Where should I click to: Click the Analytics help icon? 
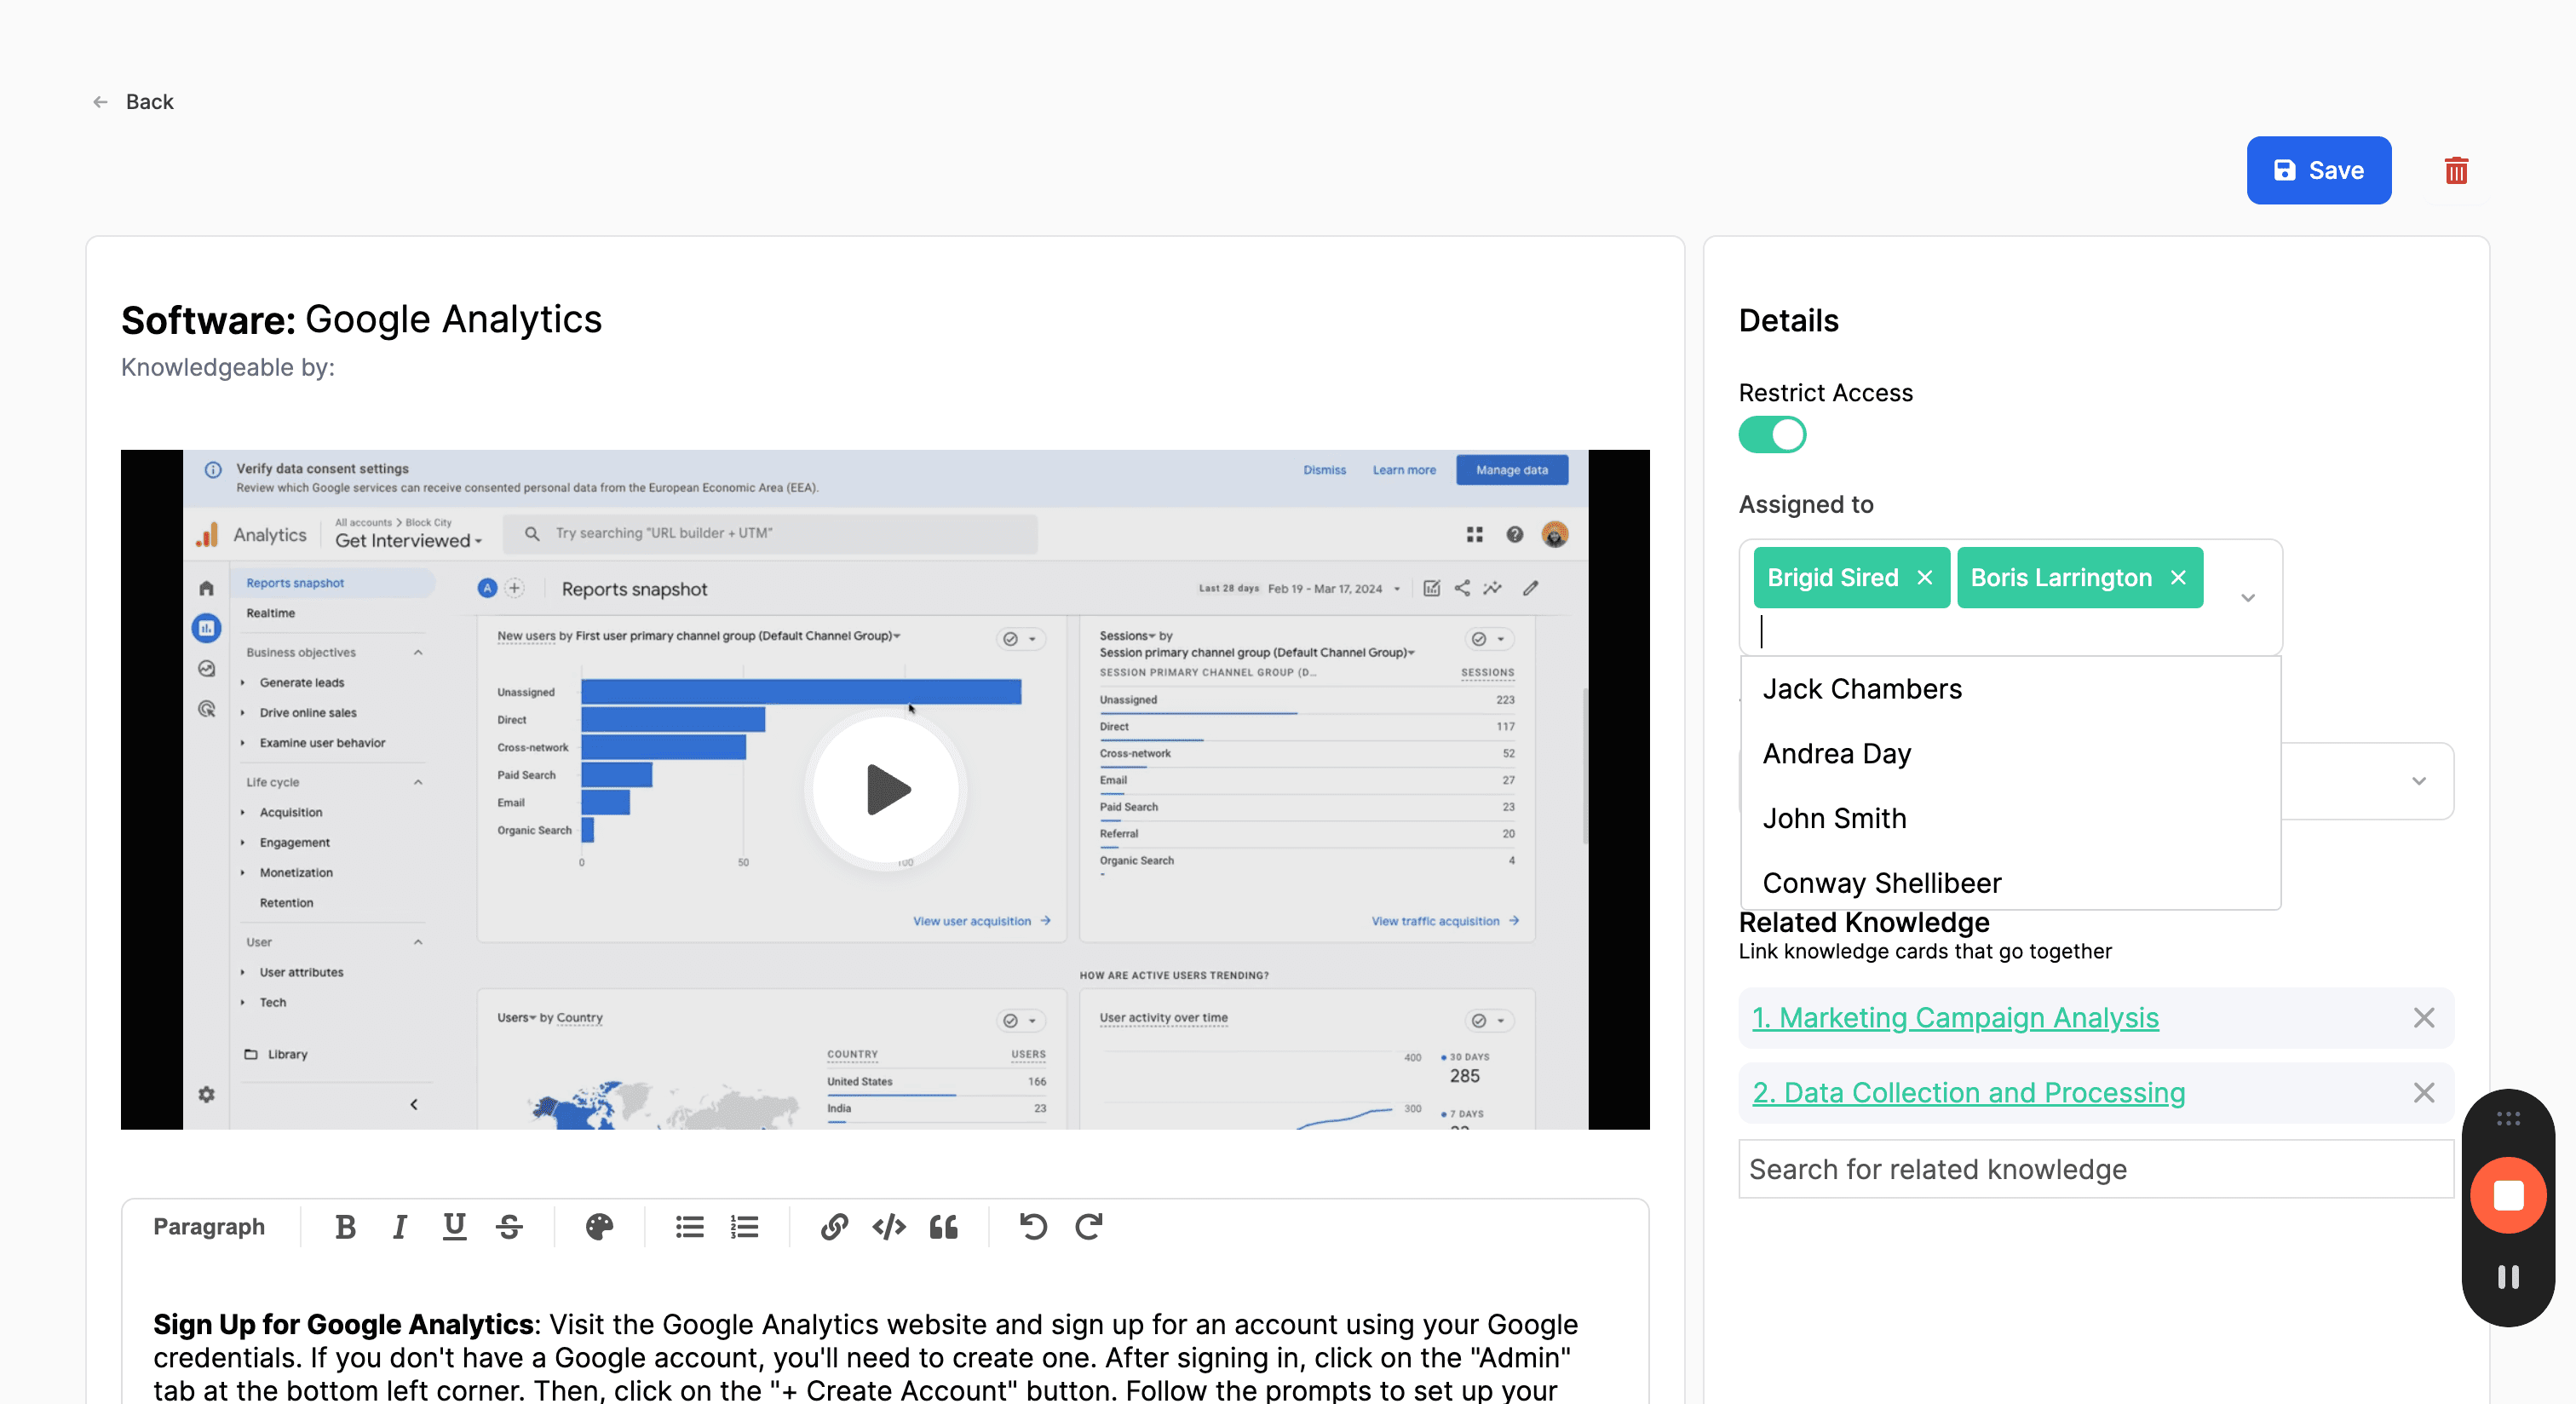pos(1515,535)
